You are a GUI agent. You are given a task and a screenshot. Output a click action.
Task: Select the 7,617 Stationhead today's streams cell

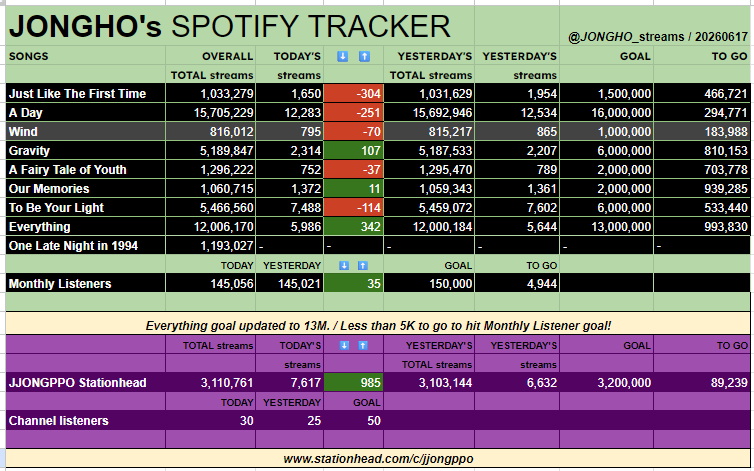pyautogui.click(x=289, y=382)
